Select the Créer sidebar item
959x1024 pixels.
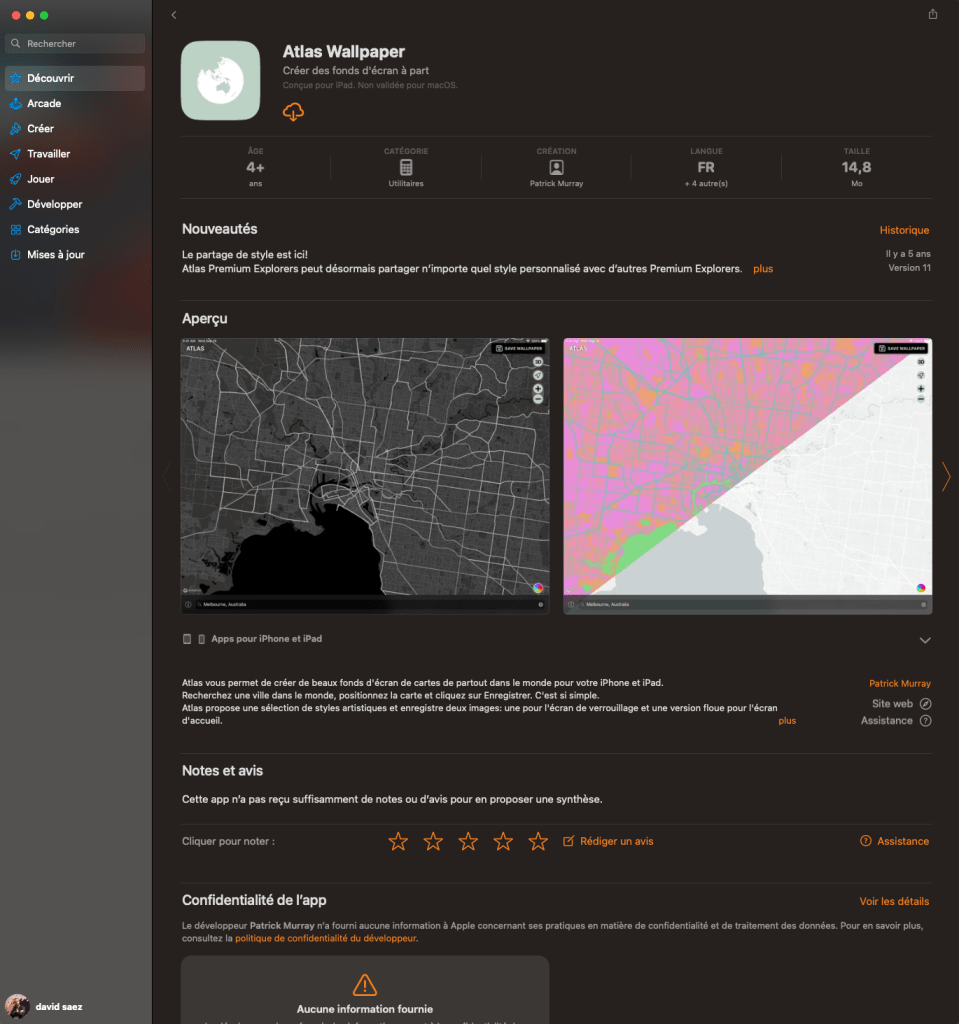point(41,129)
